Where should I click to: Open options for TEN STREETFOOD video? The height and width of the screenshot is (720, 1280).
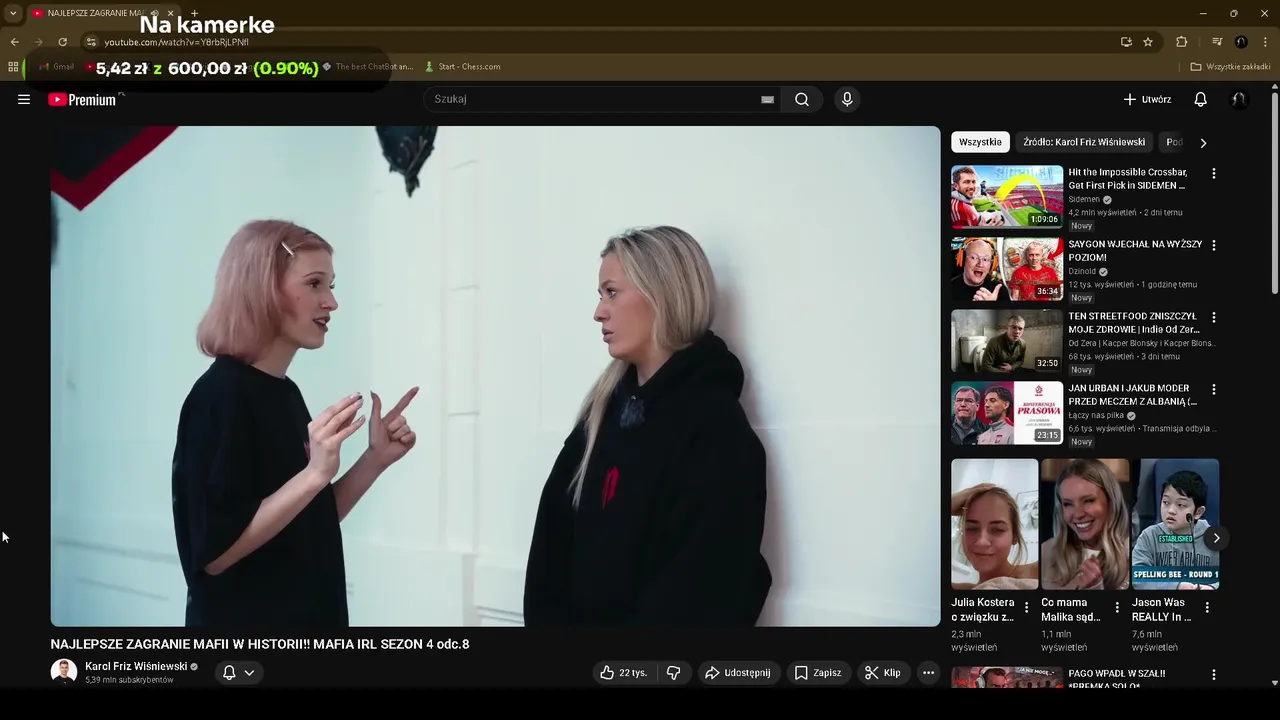tap(1214, 317)
